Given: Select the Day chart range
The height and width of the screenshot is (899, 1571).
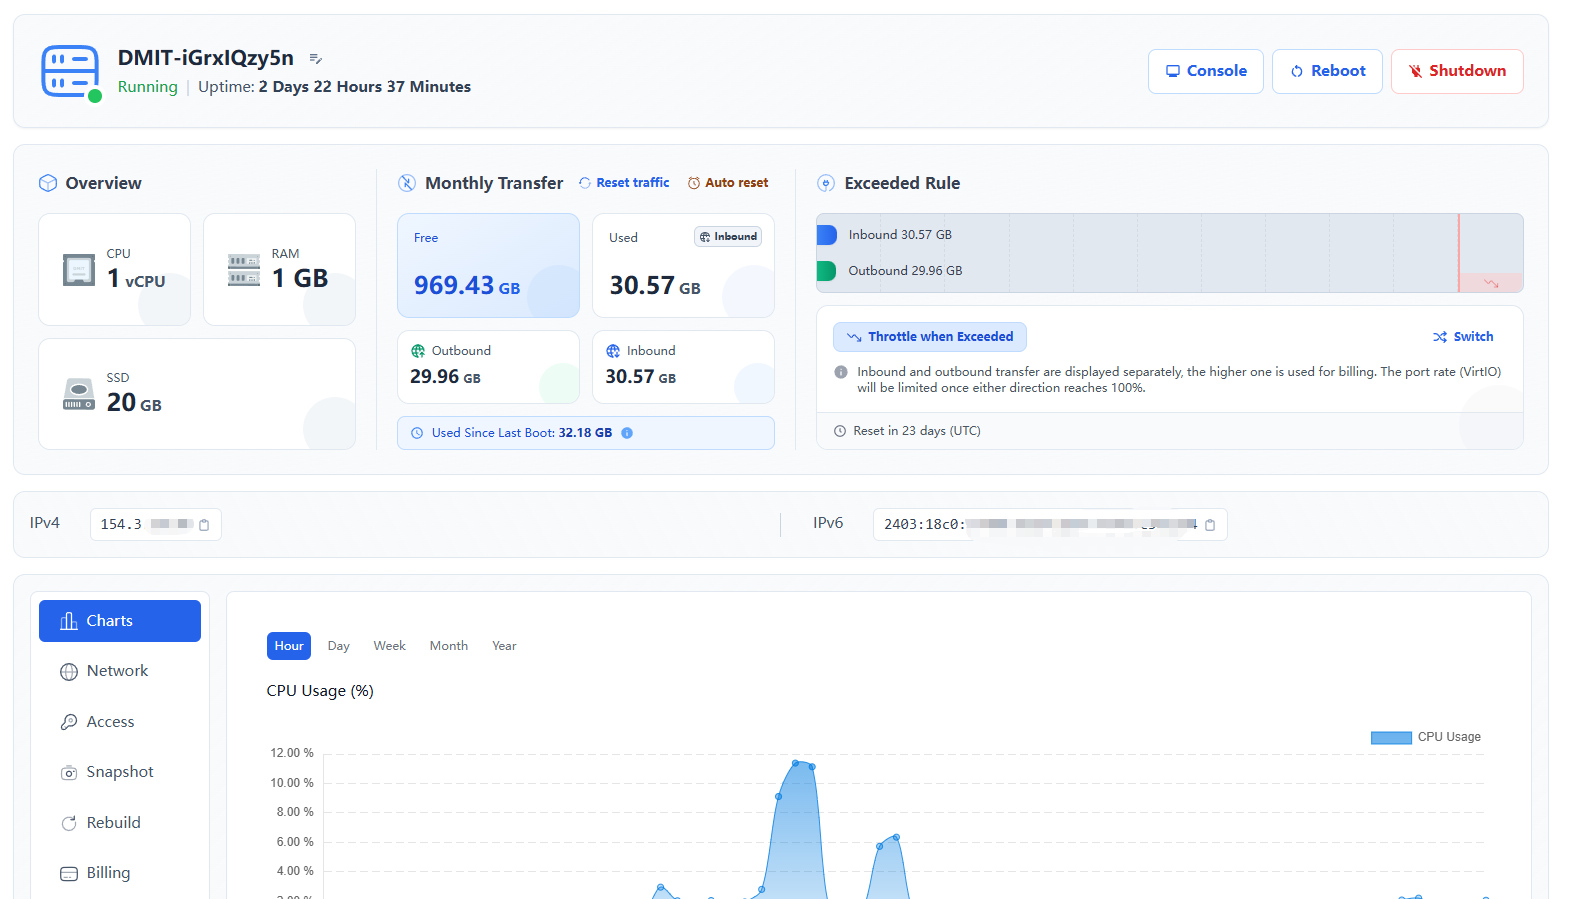Looking at the screenshot, I should pos(339,646).
